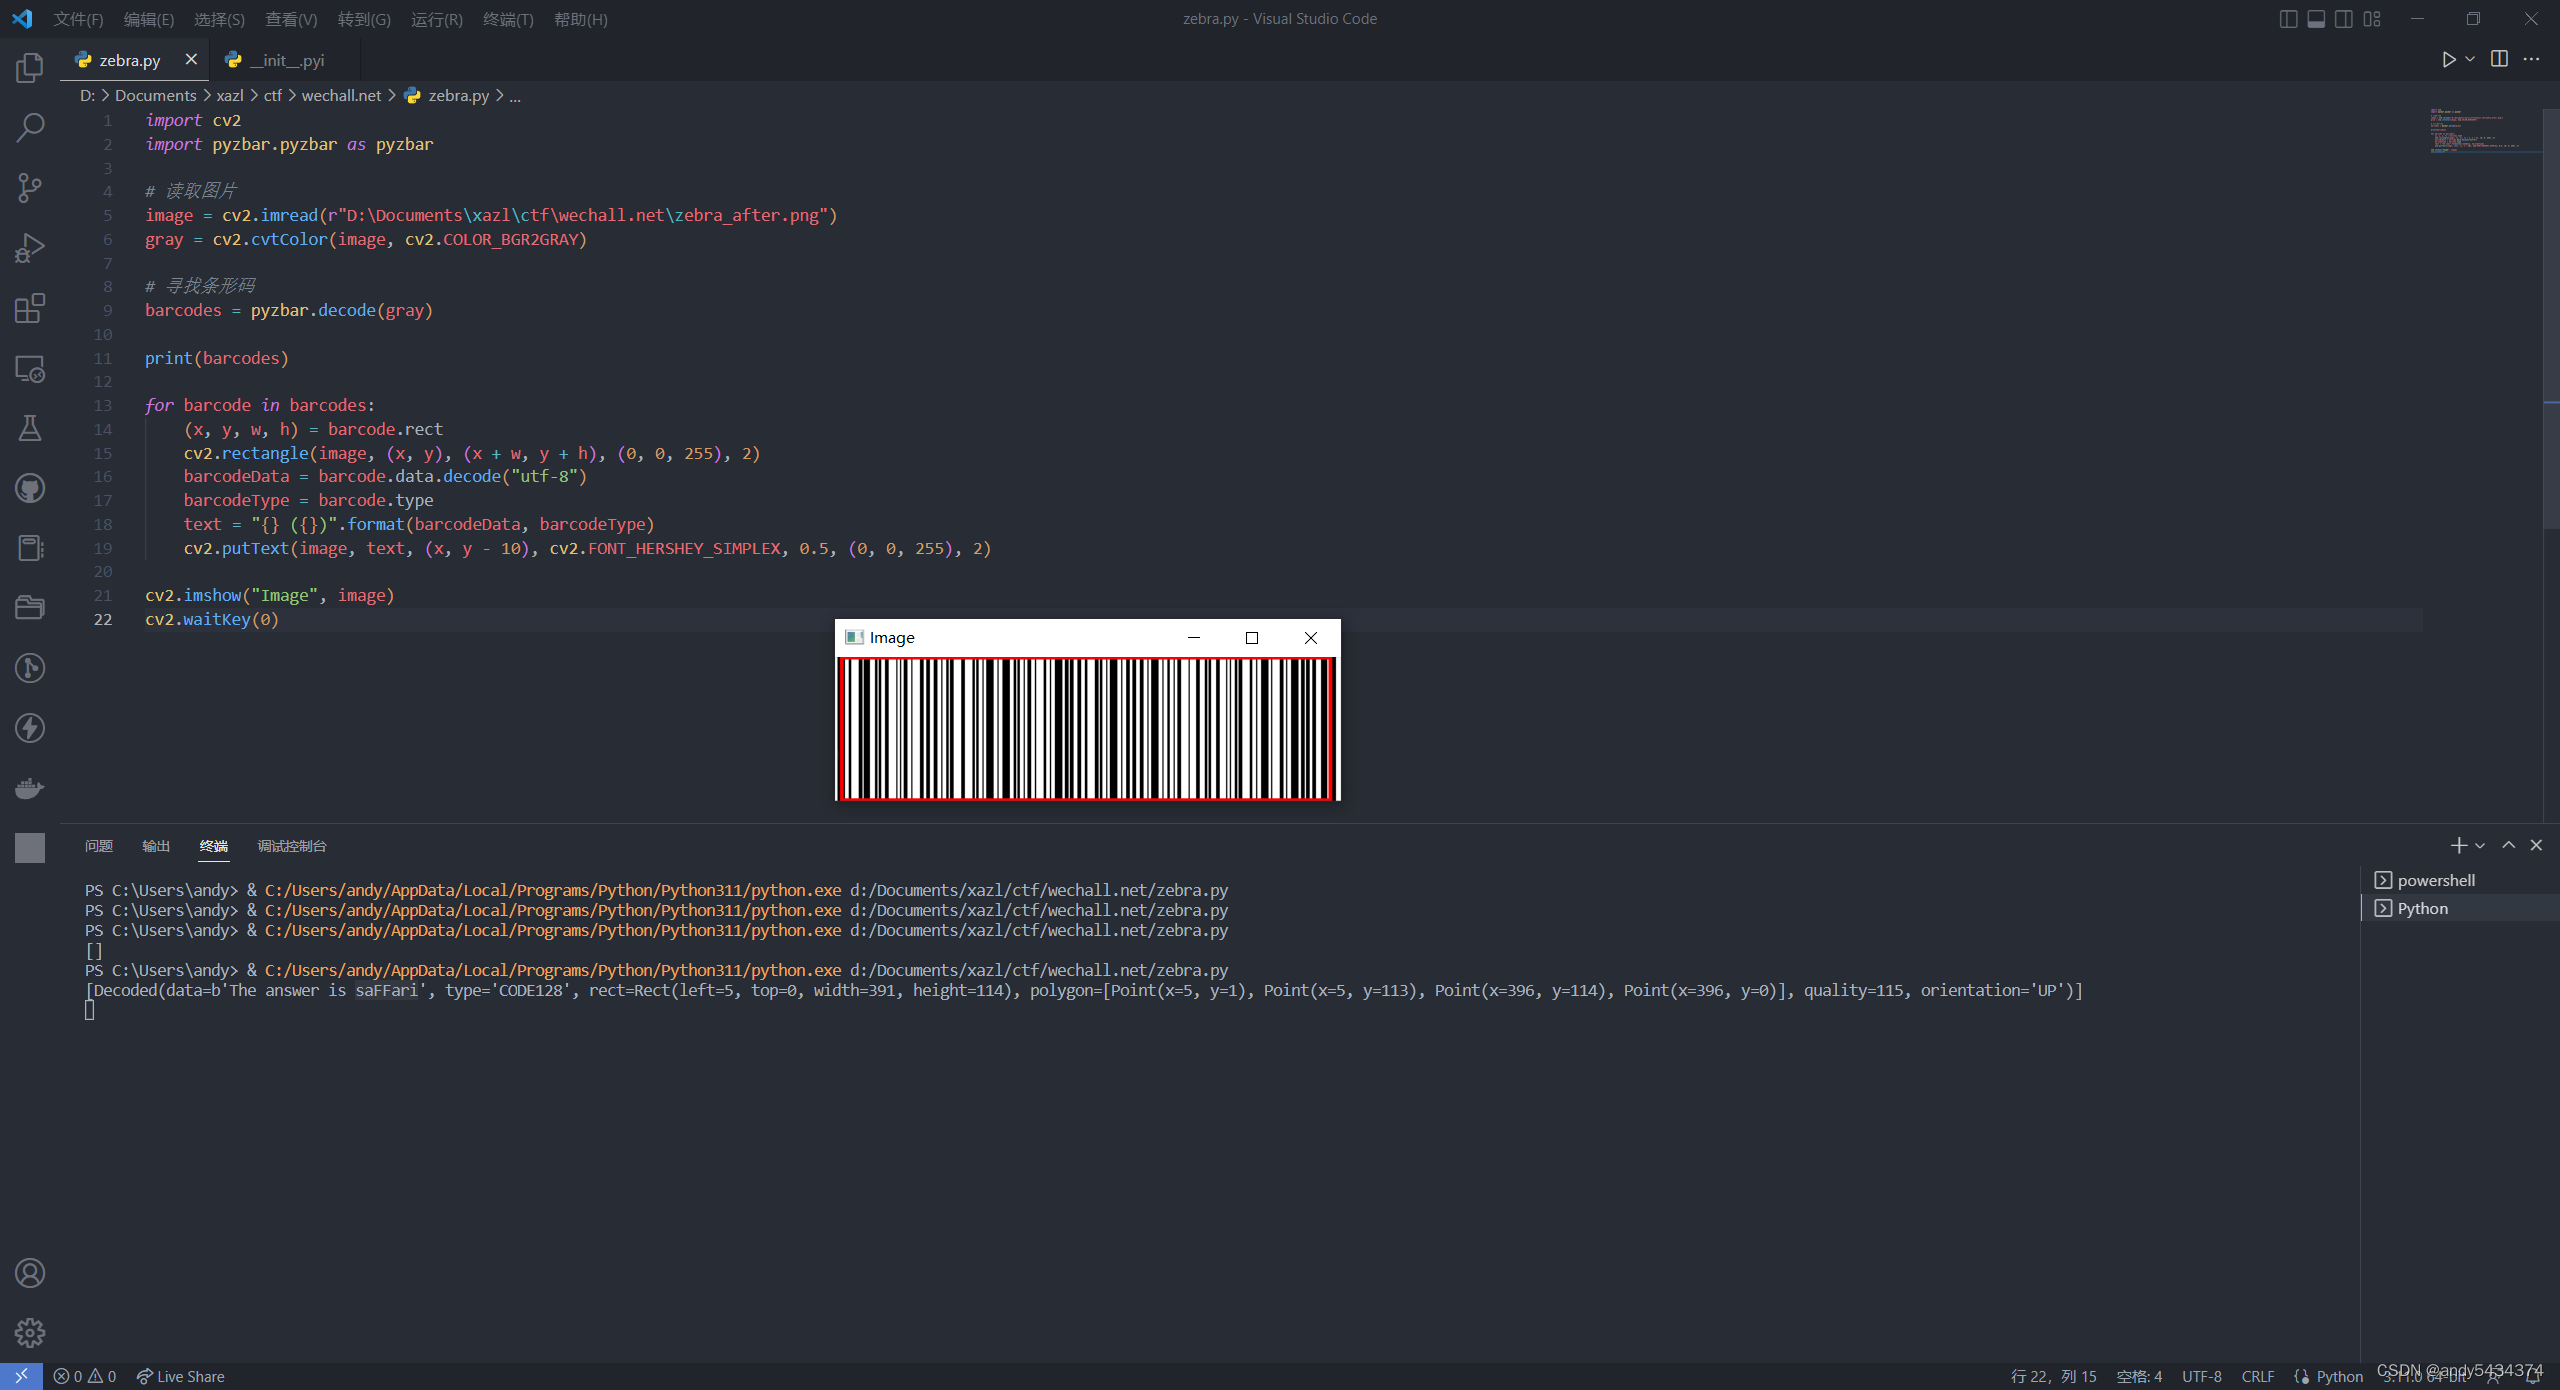Open the notebook icon in activity bar
This screenshot has width=2560, height=1390.
[30, 548]
